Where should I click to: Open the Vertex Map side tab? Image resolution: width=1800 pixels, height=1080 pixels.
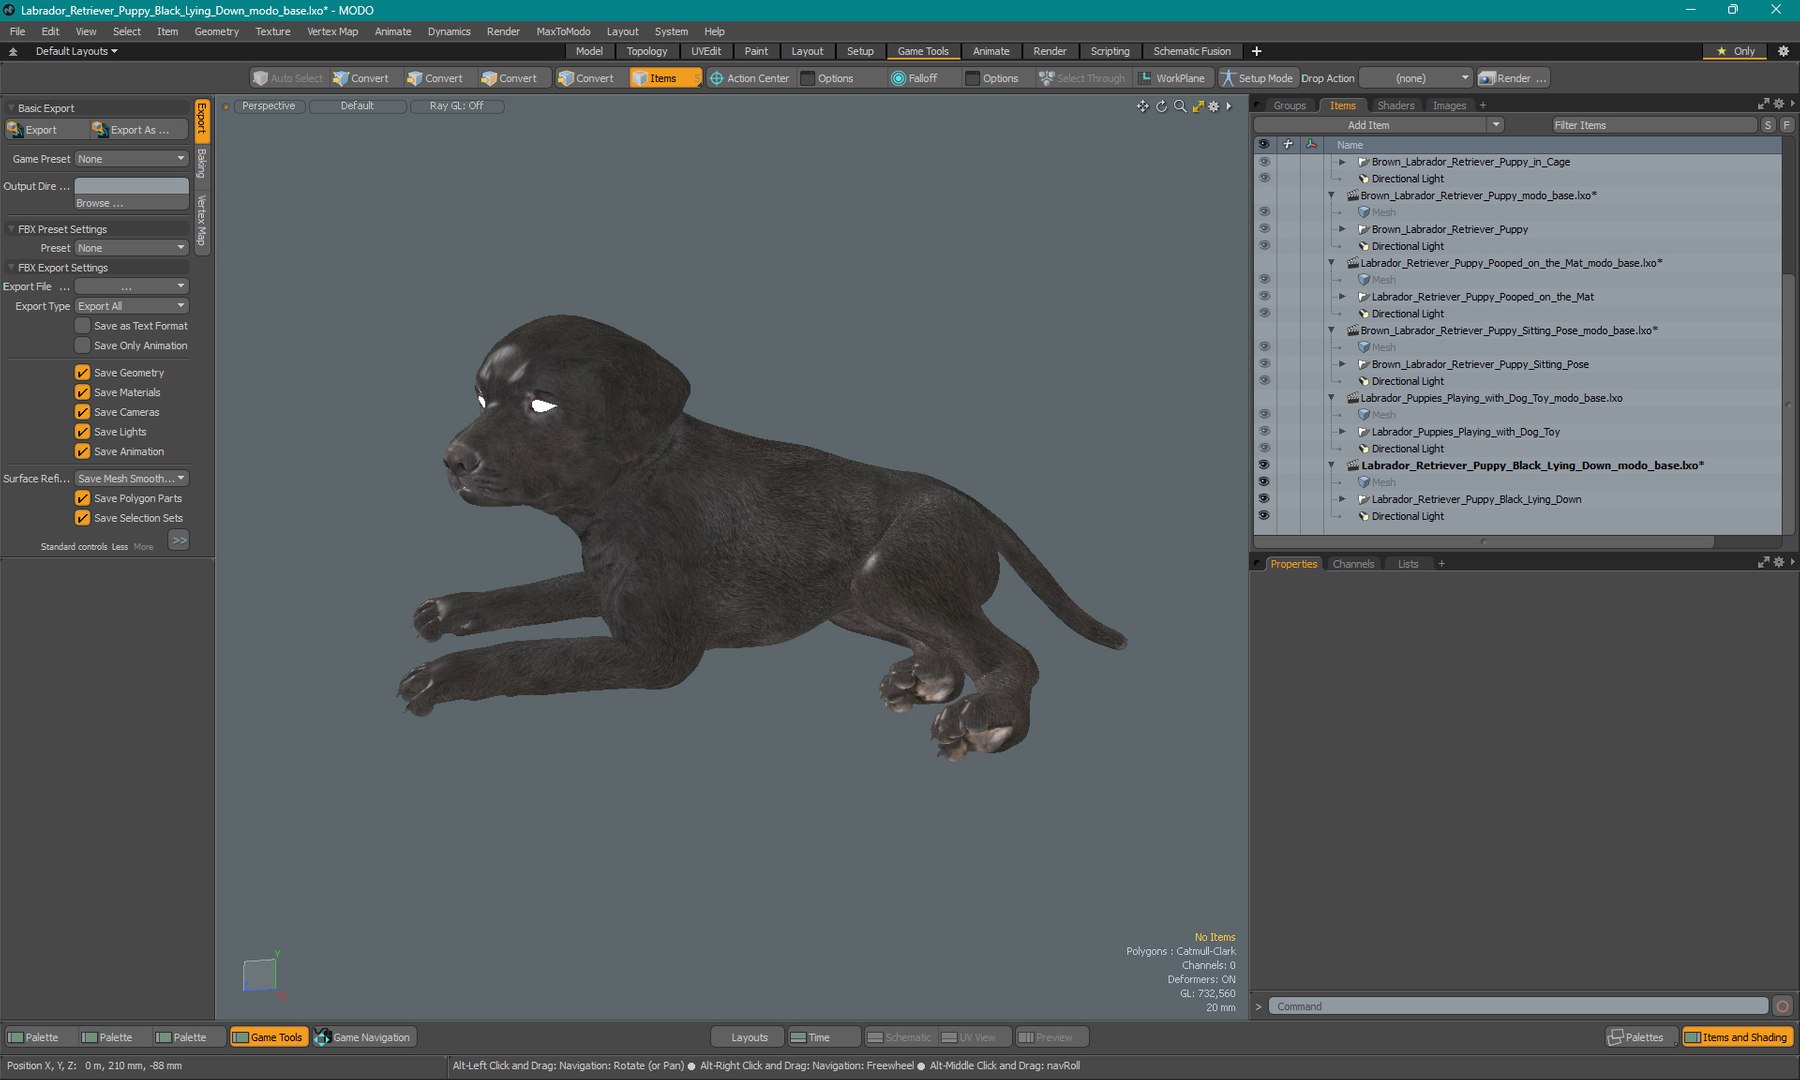(x=201, y=220)
